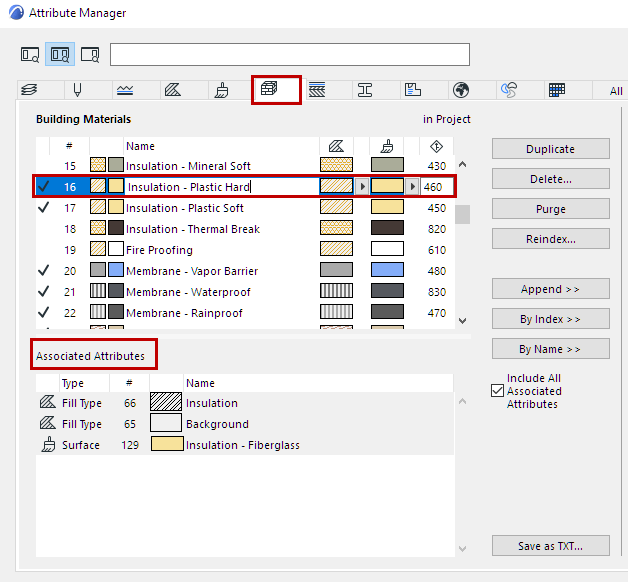Click the Delete... button
Image resolution: width=628 pixels, height=582 pixels.
click(x=551, y=179)
